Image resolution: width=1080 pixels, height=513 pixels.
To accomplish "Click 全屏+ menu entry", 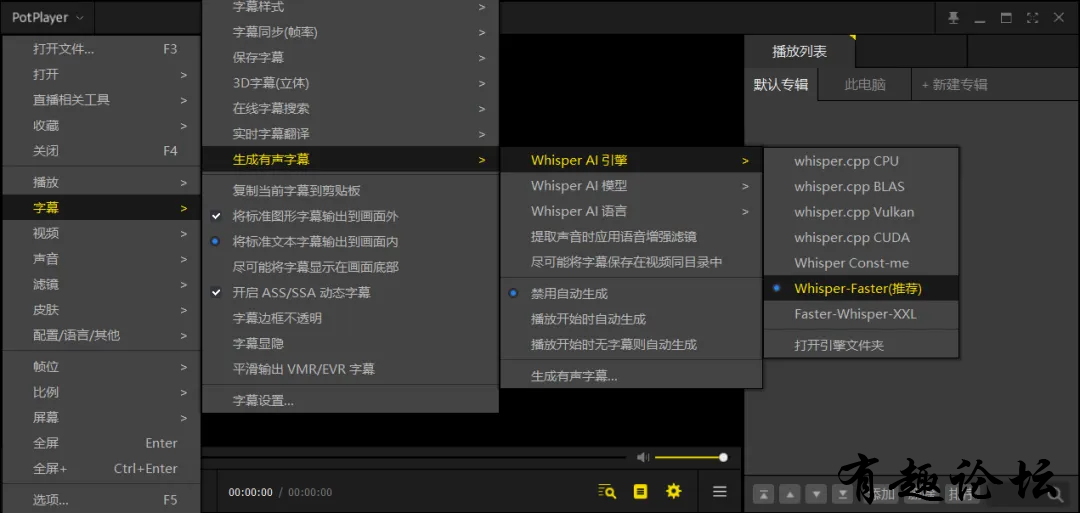I will click(x=102, y=468).
